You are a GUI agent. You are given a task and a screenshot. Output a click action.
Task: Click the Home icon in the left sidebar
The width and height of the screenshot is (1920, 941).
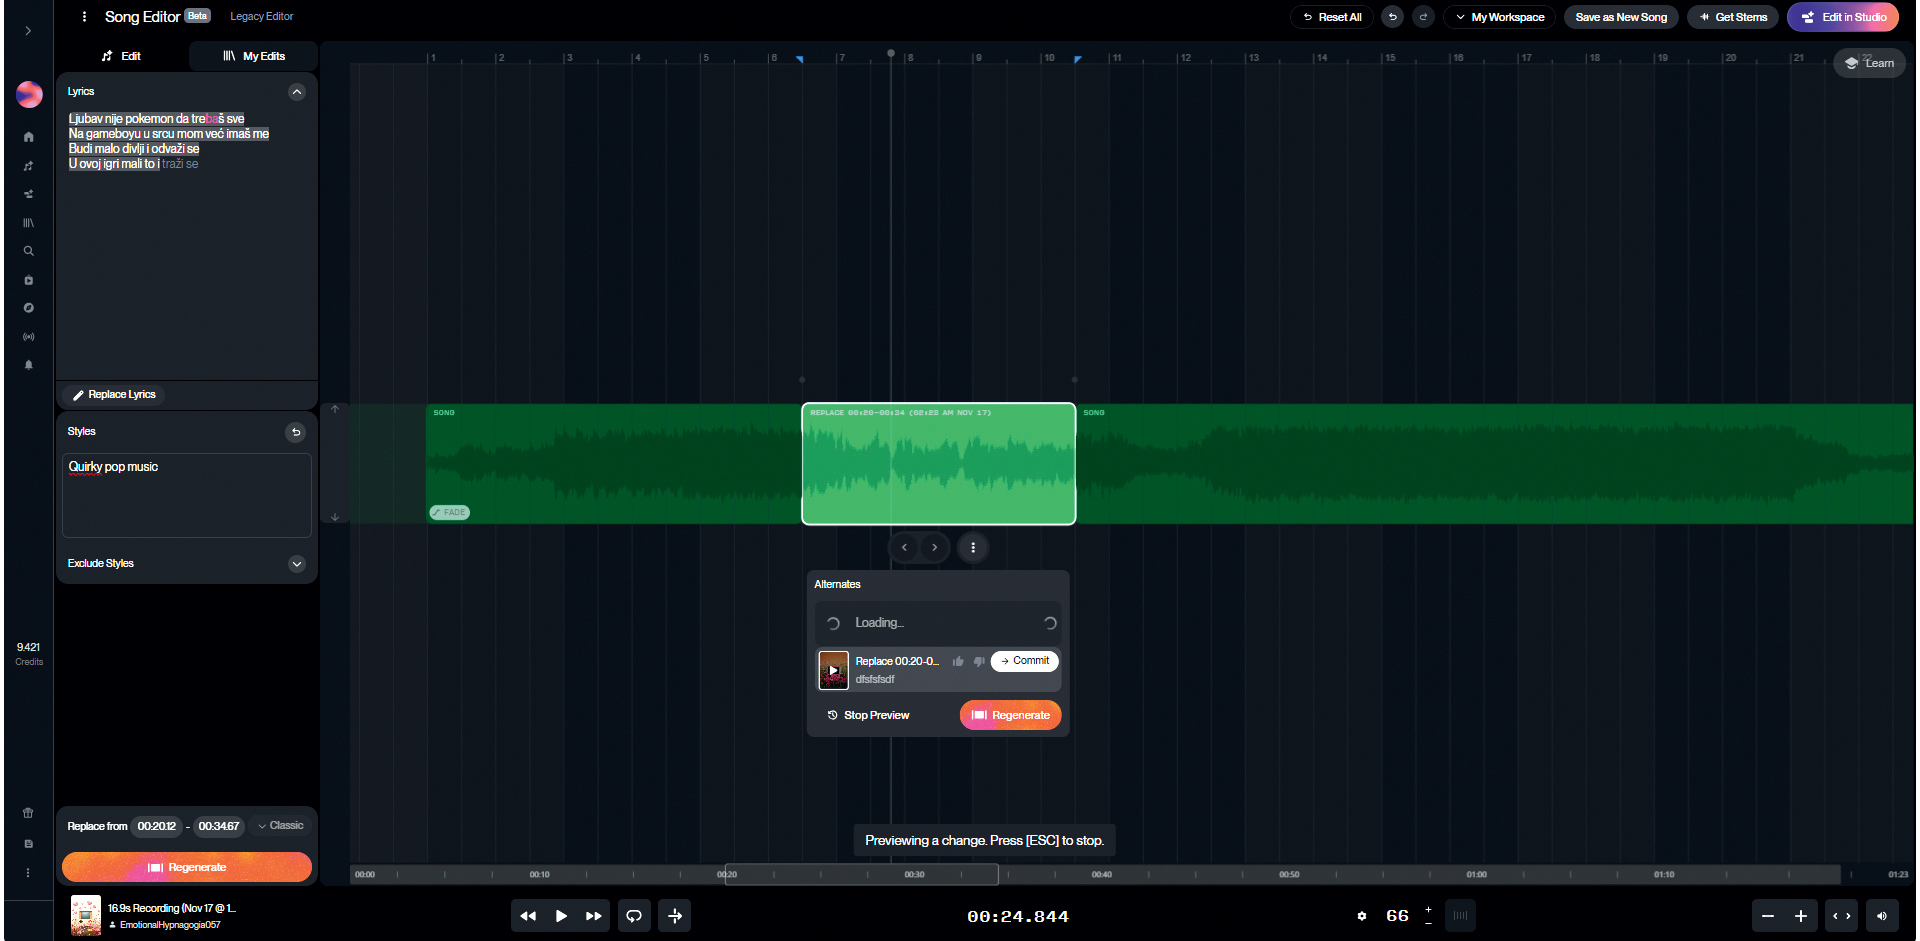(x=29, y=137)
